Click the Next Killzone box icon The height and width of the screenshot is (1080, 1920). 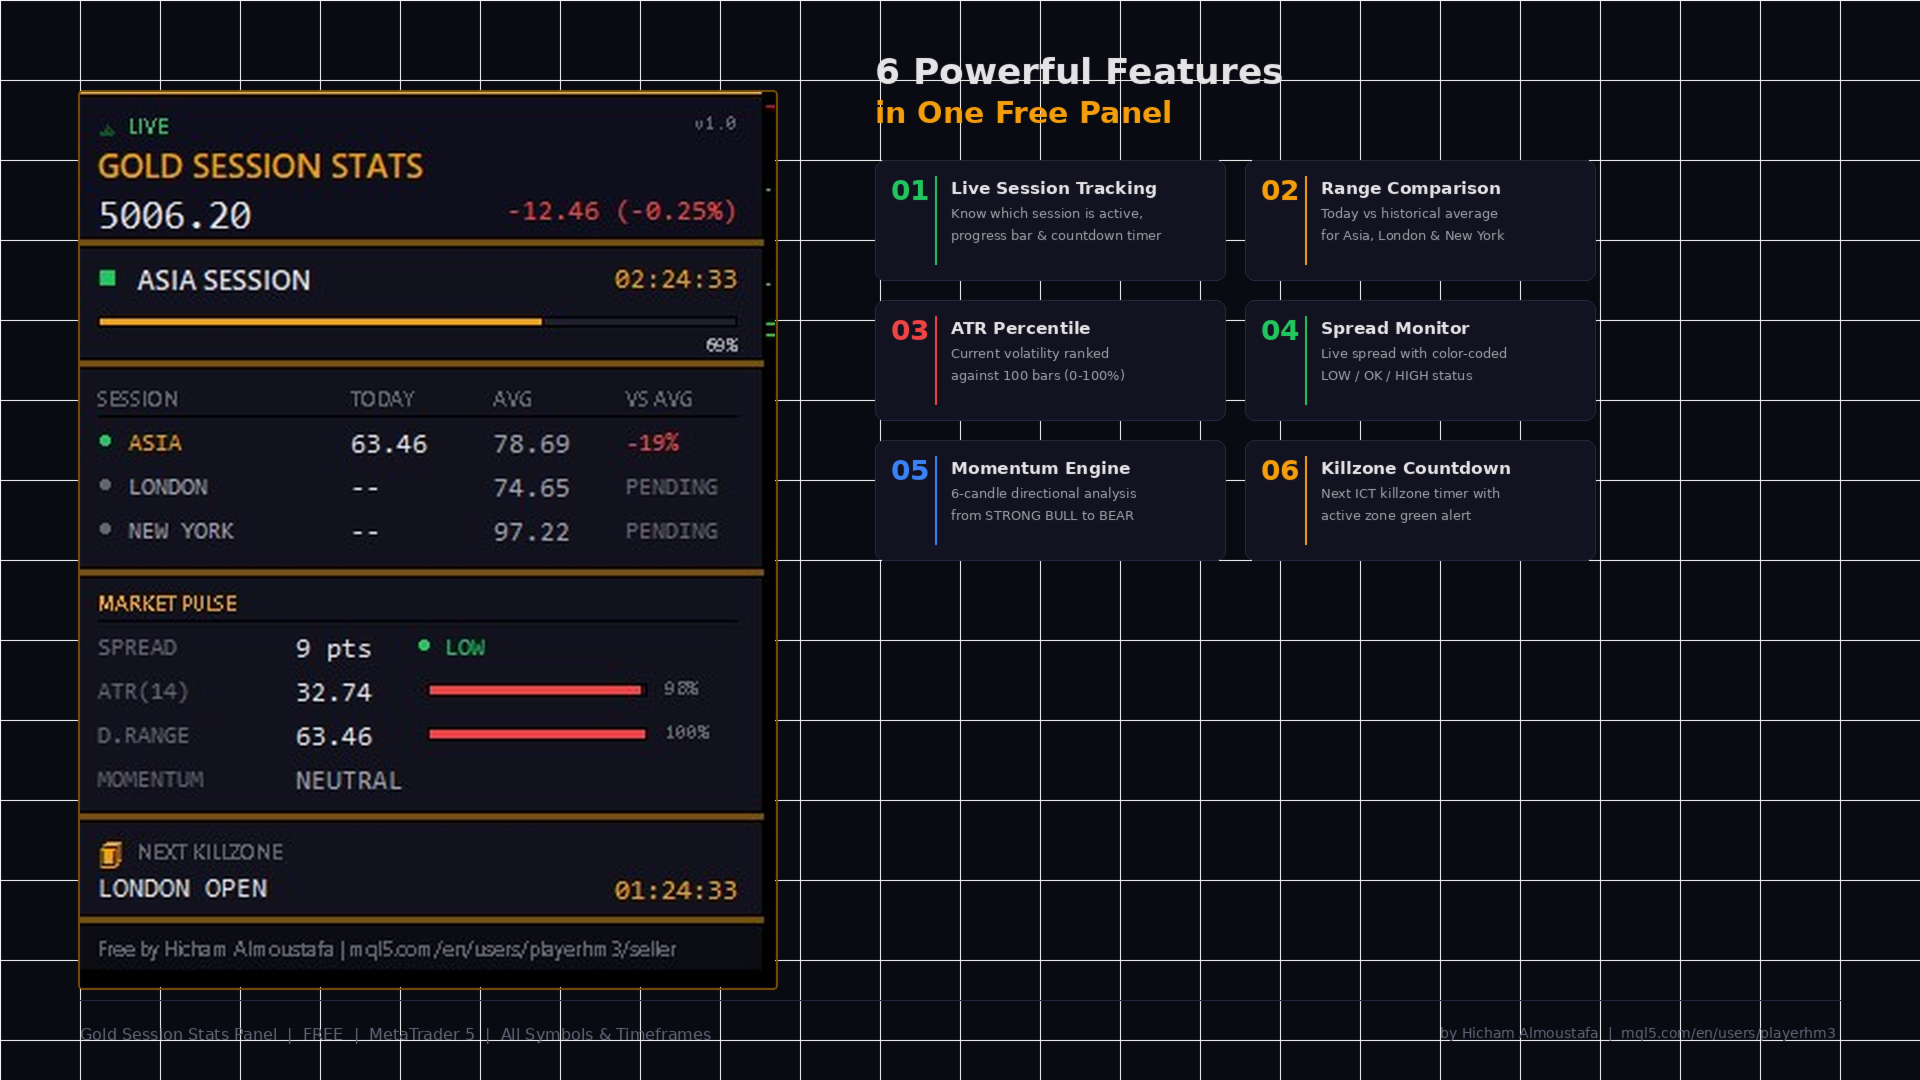(111, 854)
